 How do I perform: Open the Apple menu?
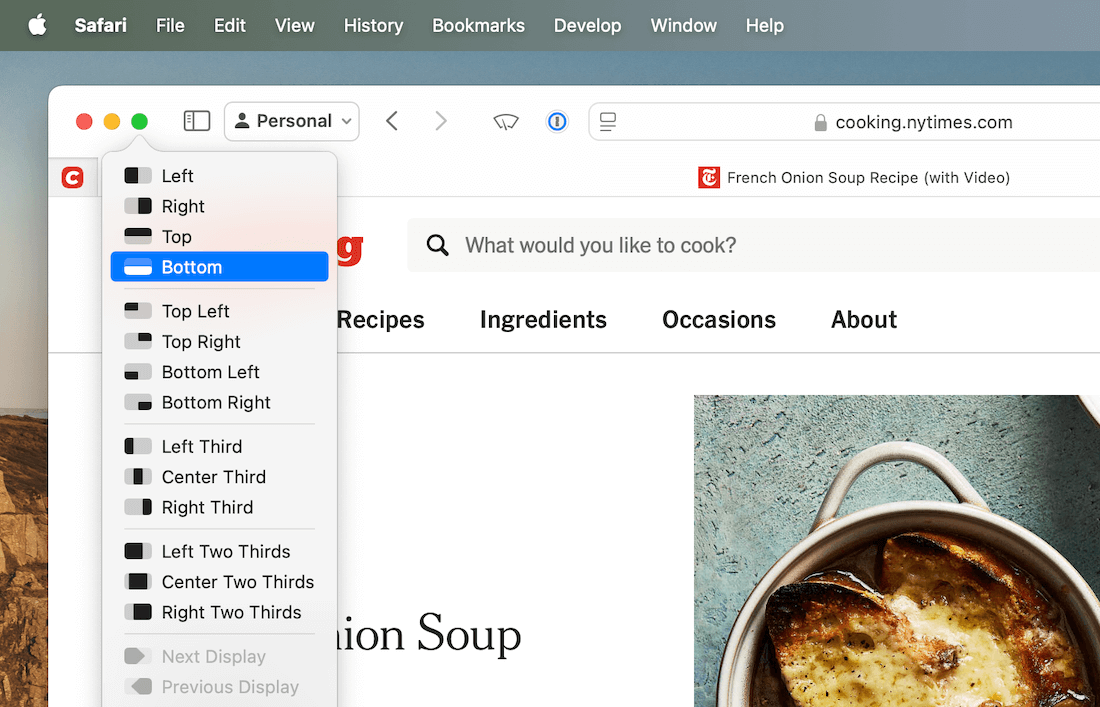click(x=37, y=26)
